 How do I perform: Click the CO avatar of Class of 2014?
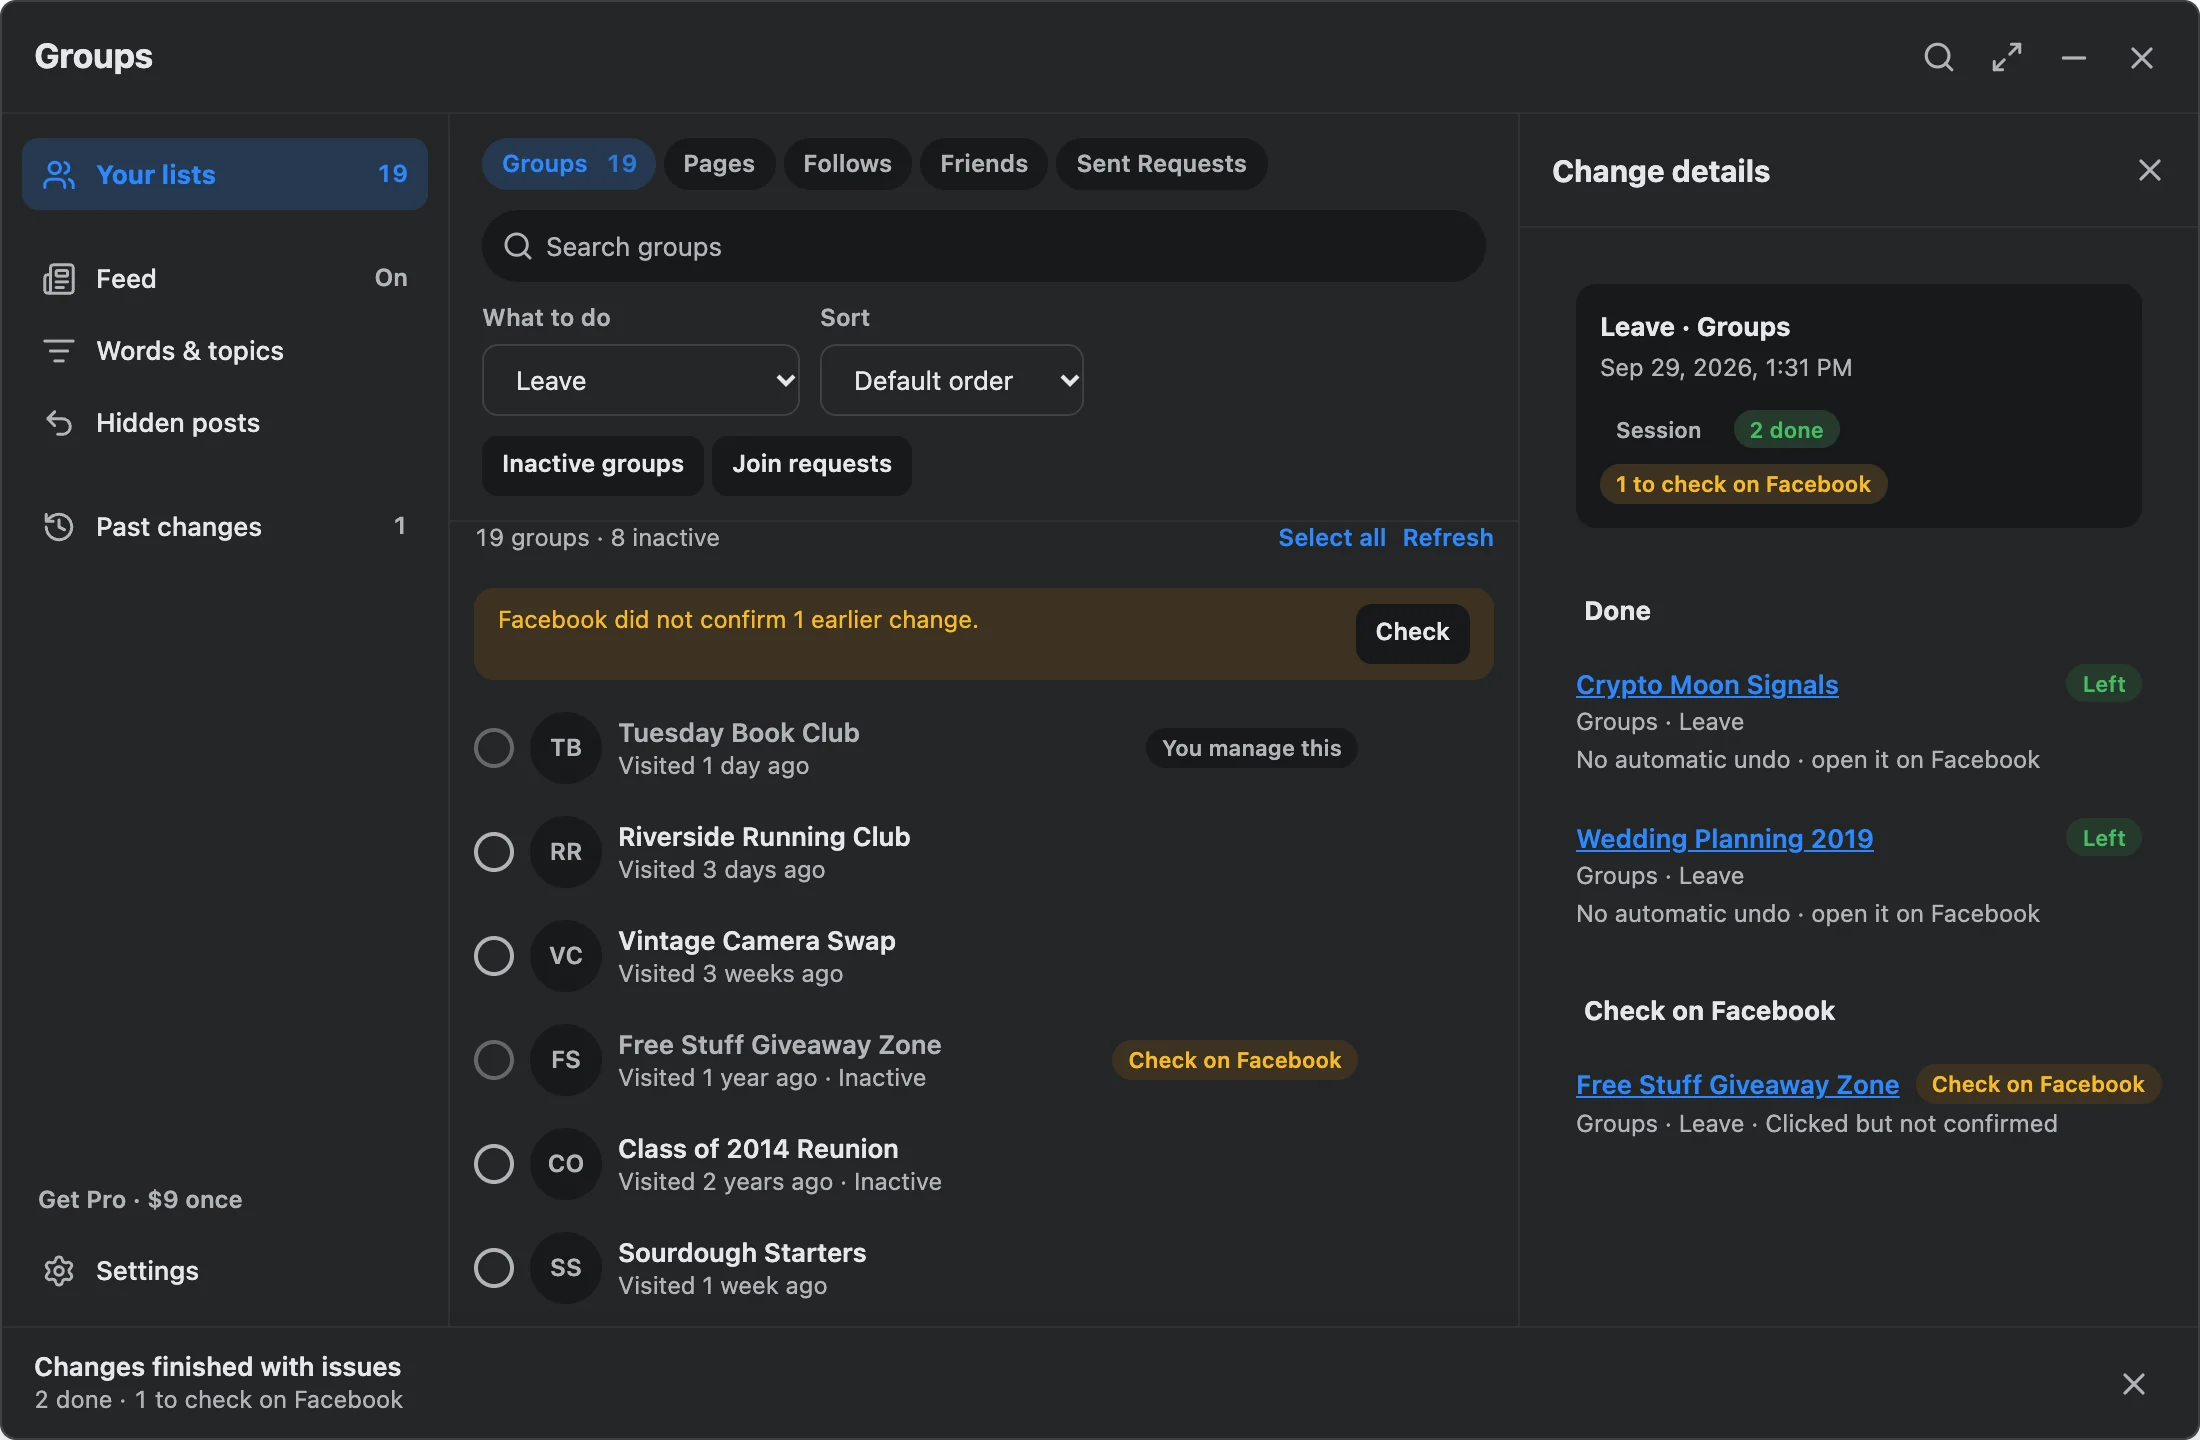click(x=566, y=1164)
